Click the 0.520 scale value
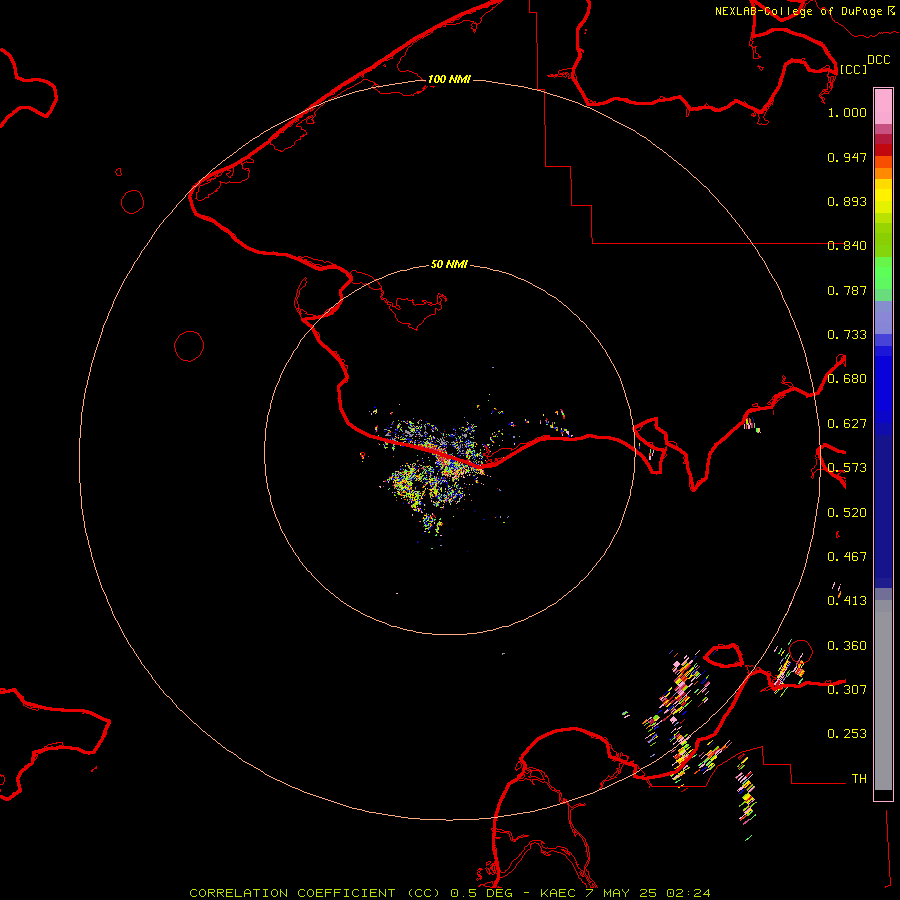Viewport: 900px width, 900px height. 847,513
